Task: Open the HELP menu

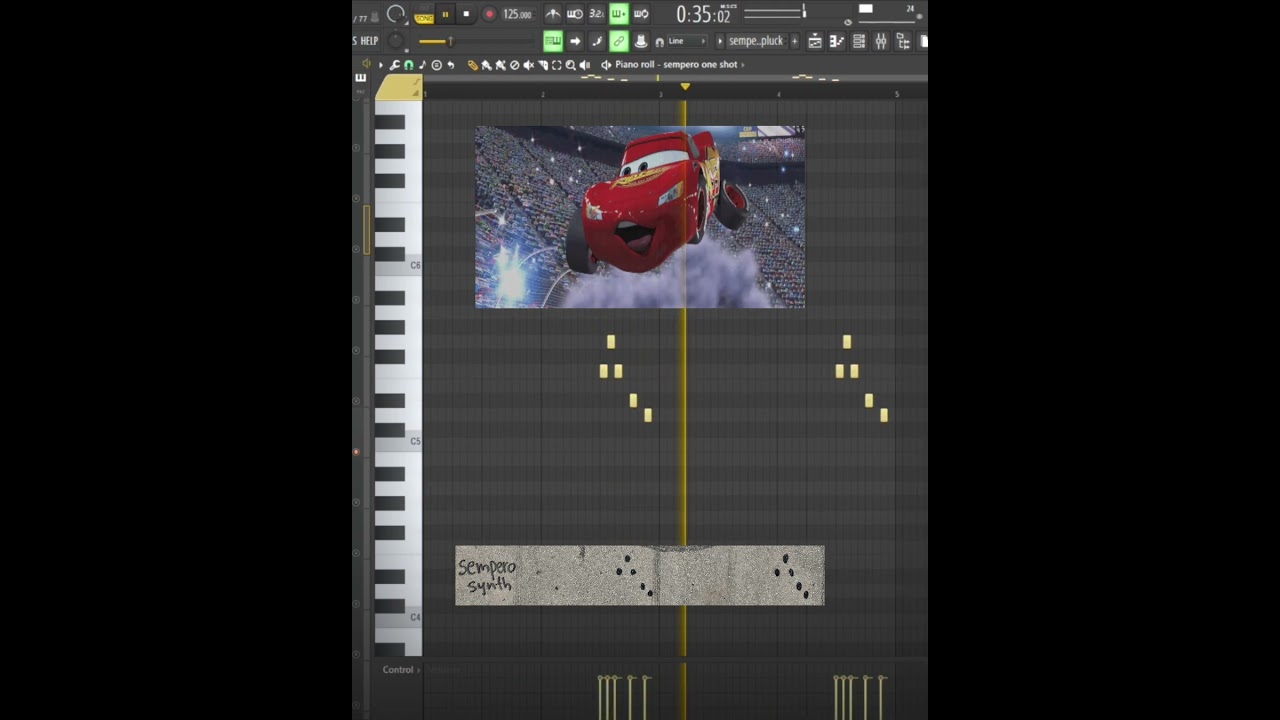Action: coord(369,41)
